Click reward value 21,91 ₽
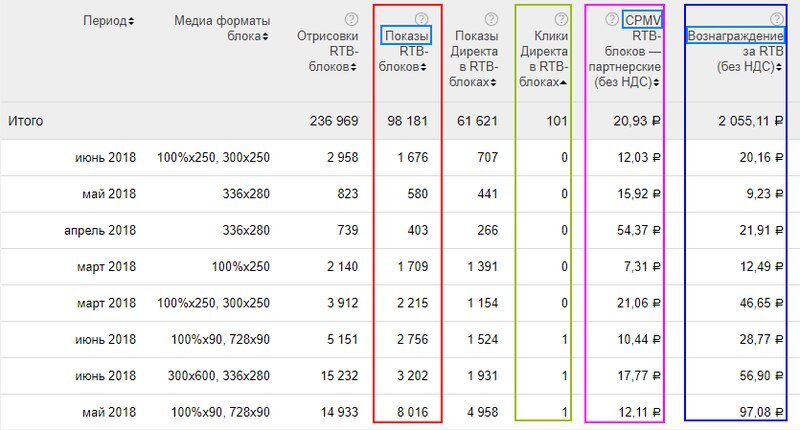The image size is (800, 430). point(762,230)
